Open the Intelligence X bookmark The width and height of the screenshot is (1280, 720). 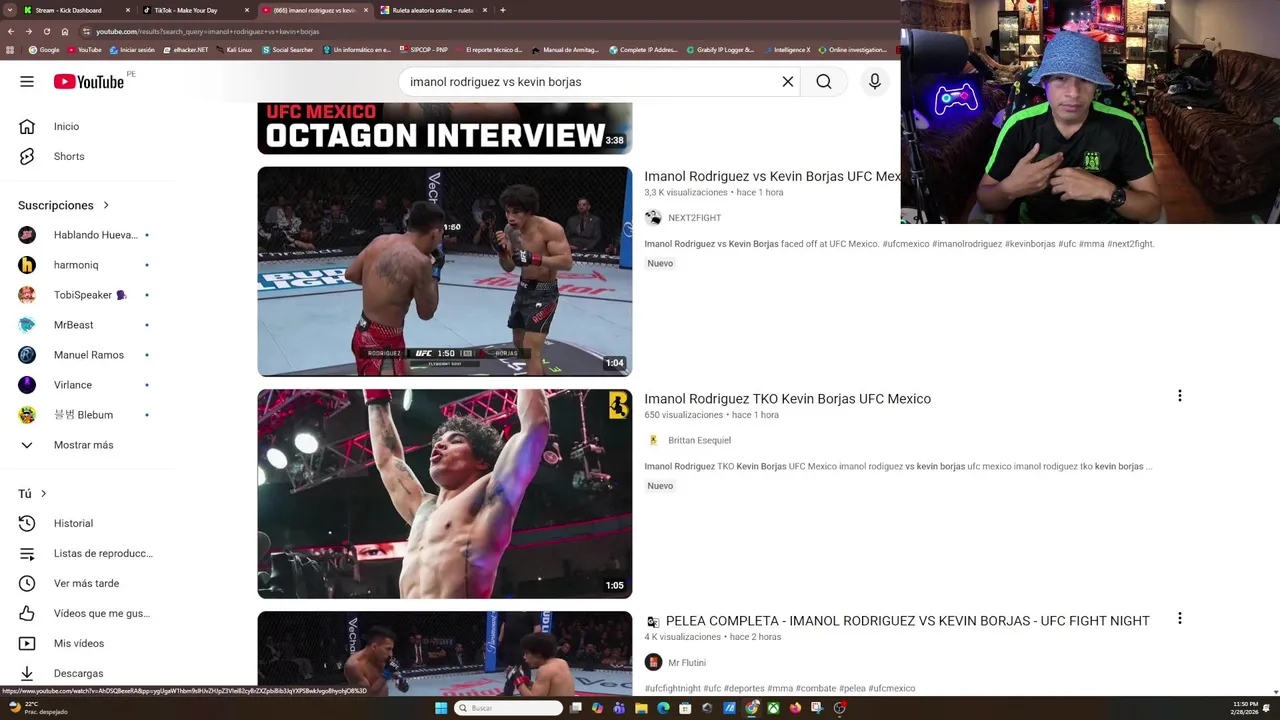[x=787, y=49]
